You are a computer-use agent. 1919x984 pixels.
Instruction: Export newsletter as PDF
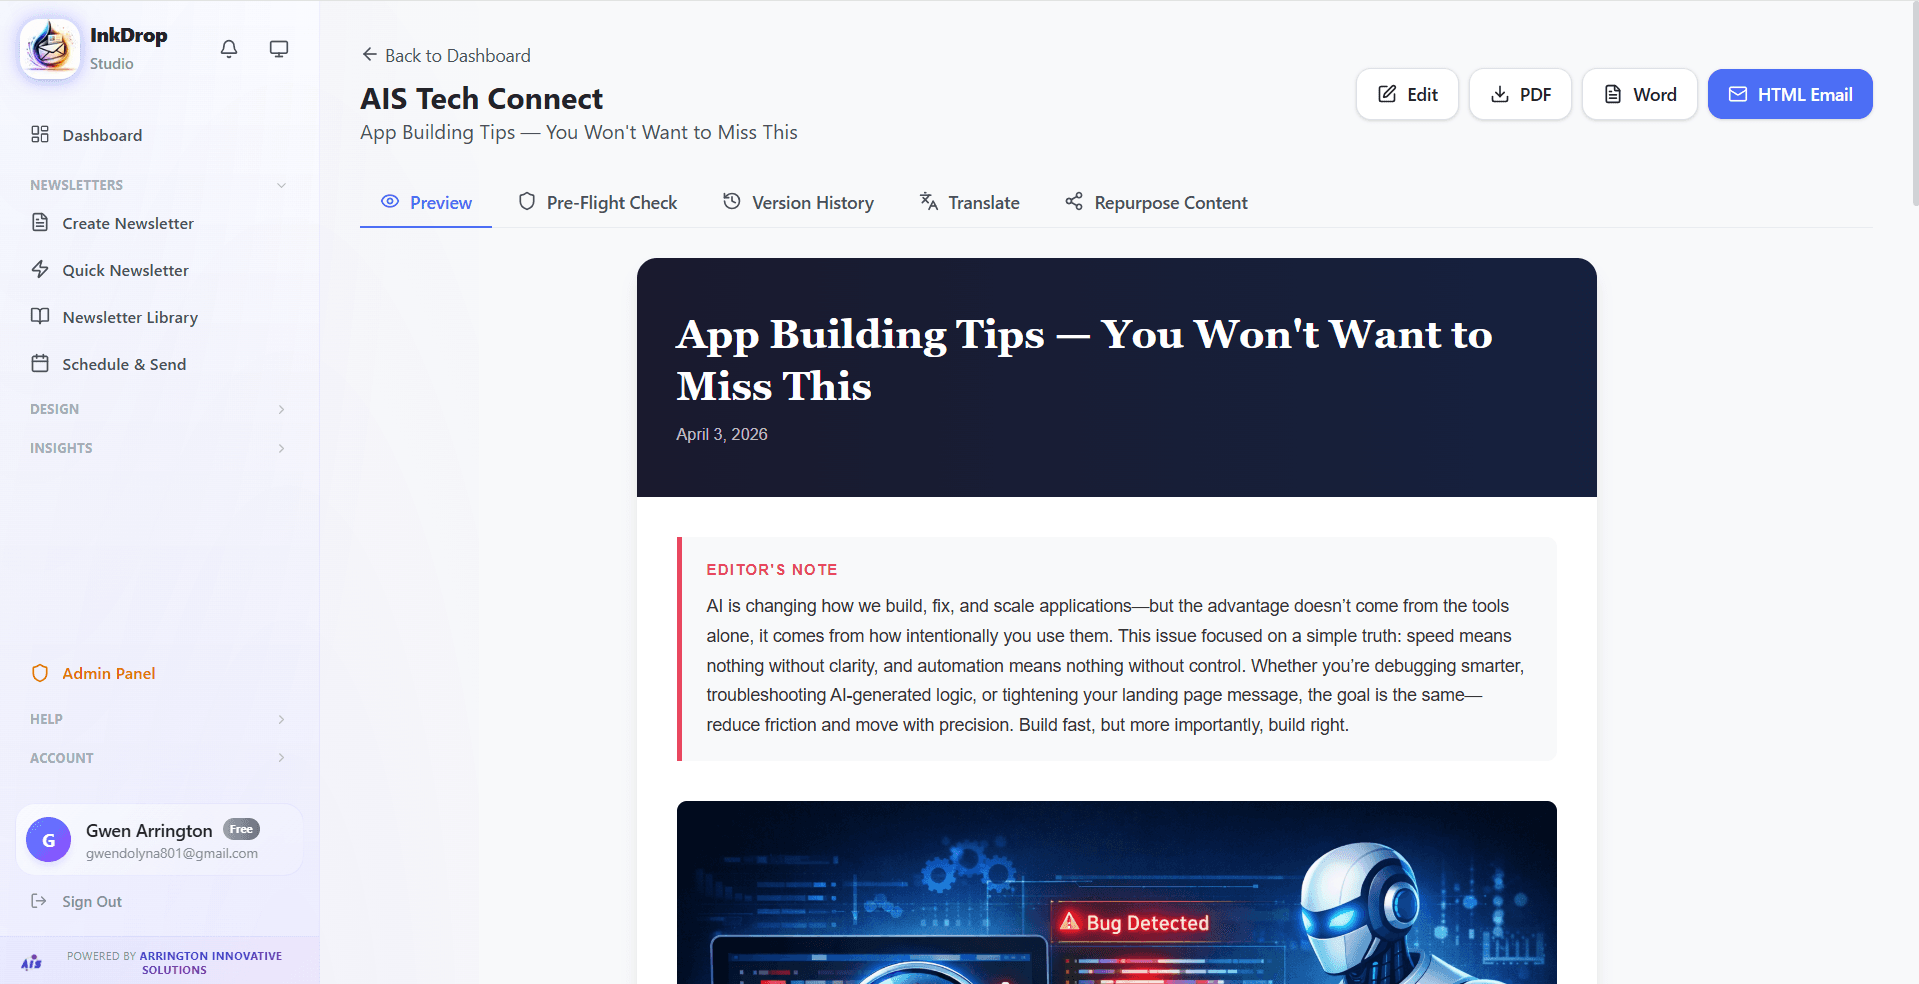coord(1520,94)
